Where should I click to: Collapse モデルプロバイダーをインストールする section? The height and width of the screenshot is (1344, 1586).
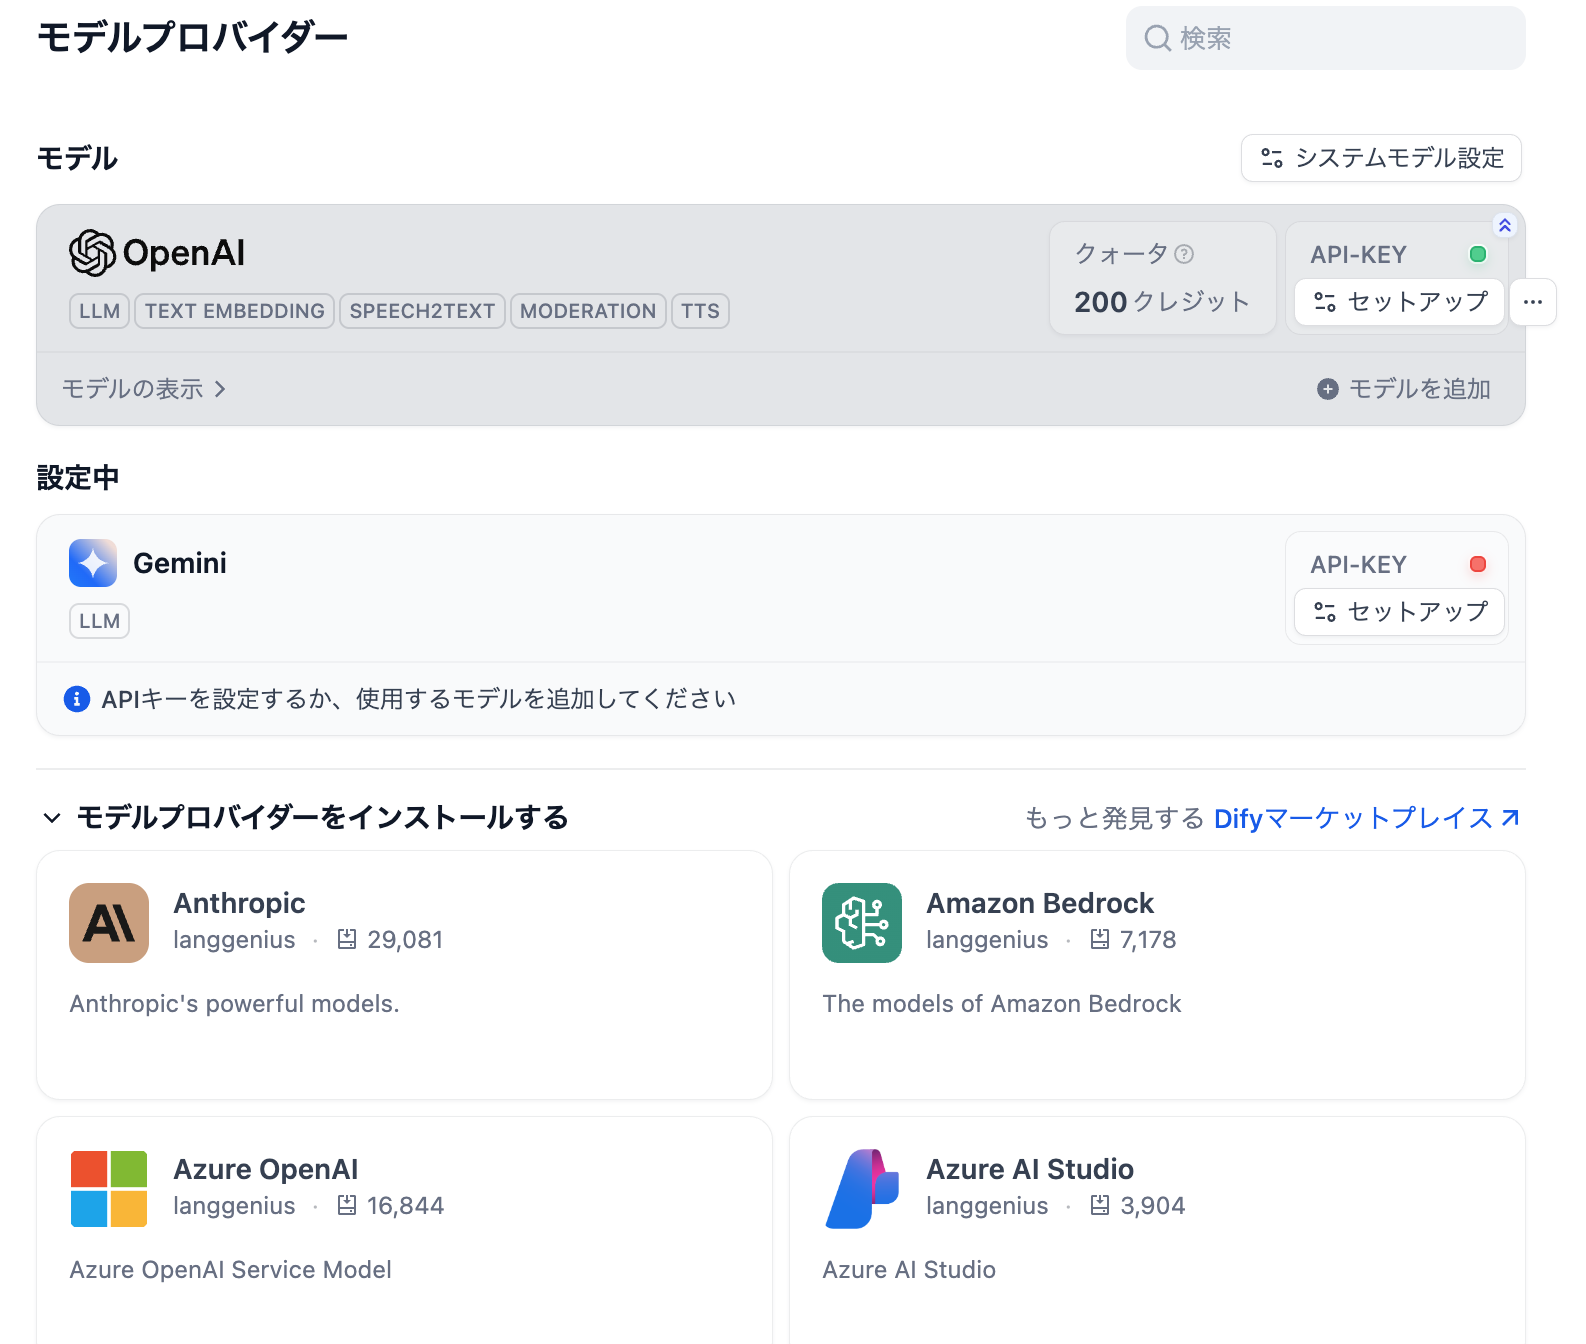[306, 817]
